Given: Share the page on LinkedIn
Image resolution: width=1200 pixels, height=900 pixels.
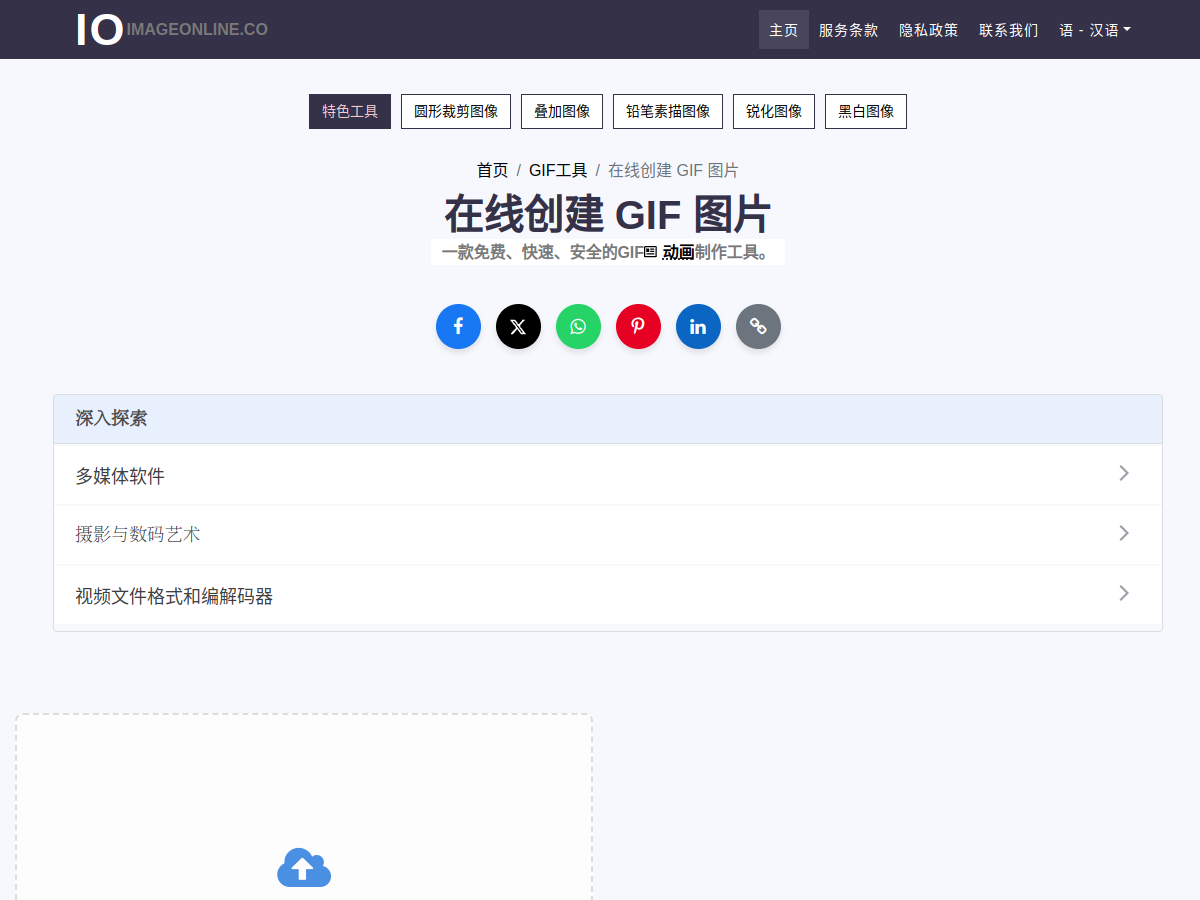Looking at the screenshot, I should [x=698, y=327].
